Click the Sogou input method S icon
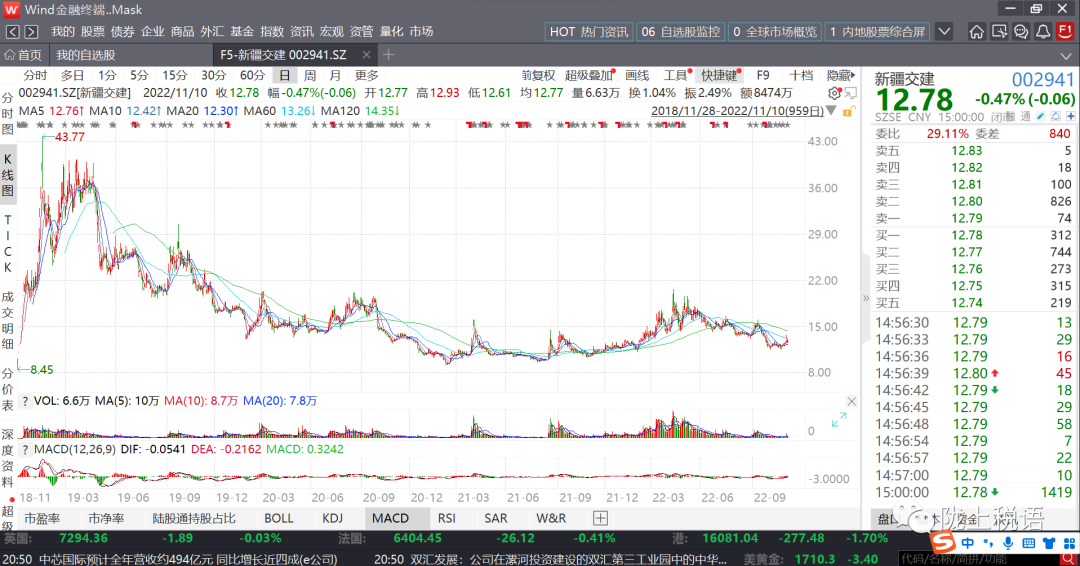 point(944,543)
